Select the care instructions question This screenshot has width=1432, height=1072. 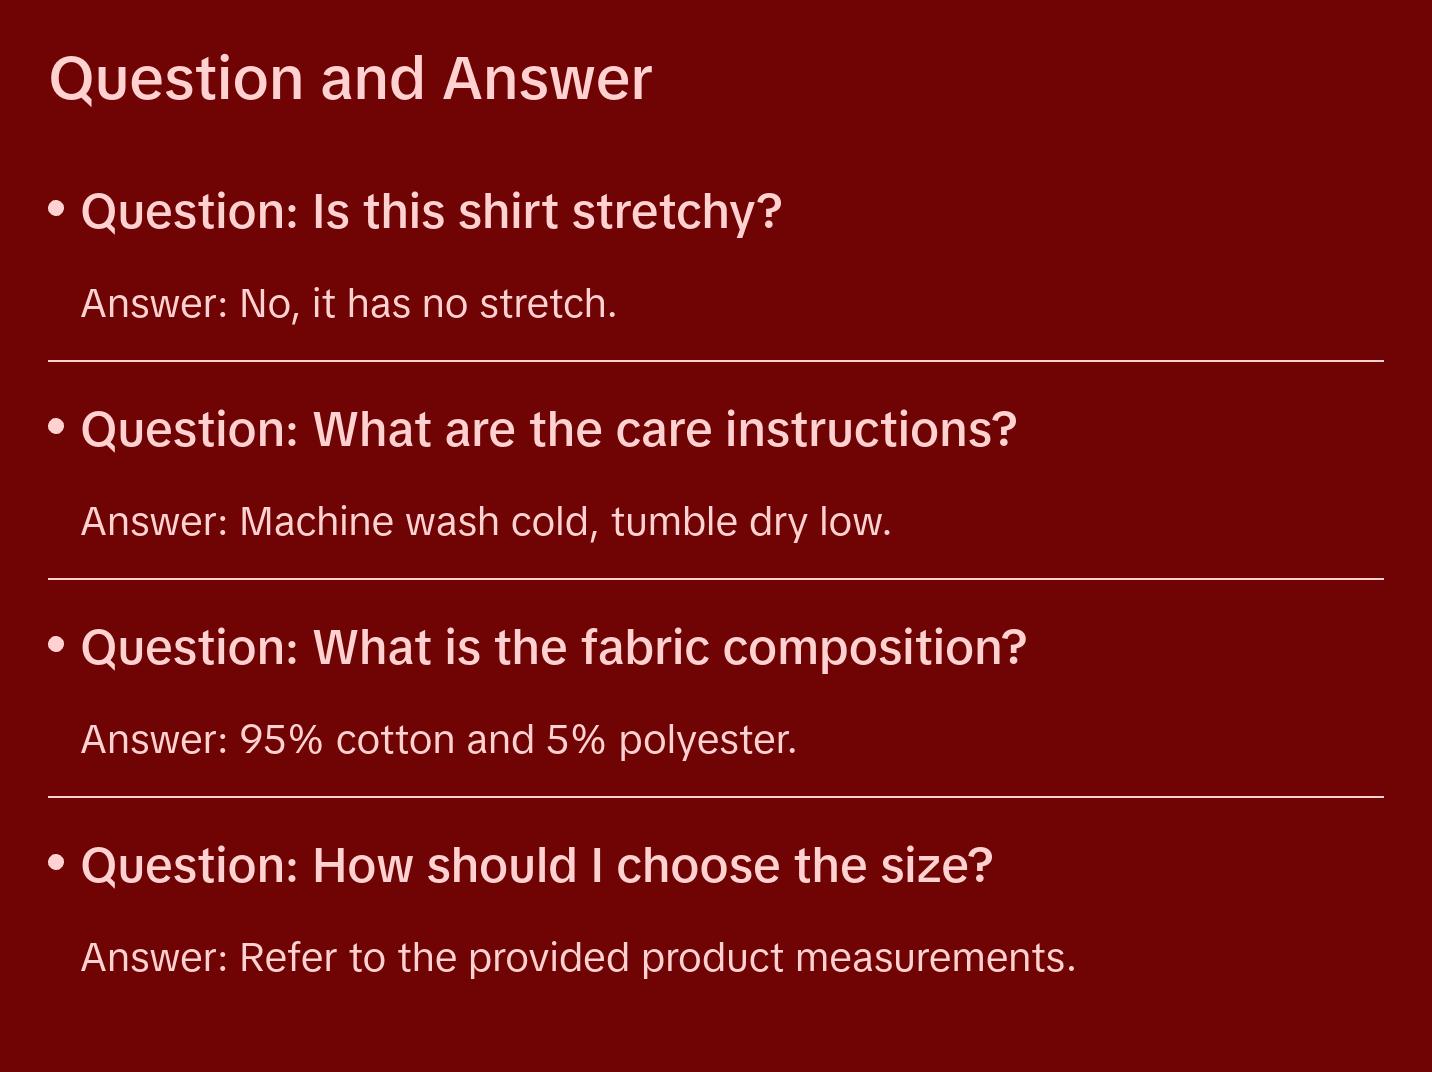[549, 430]
